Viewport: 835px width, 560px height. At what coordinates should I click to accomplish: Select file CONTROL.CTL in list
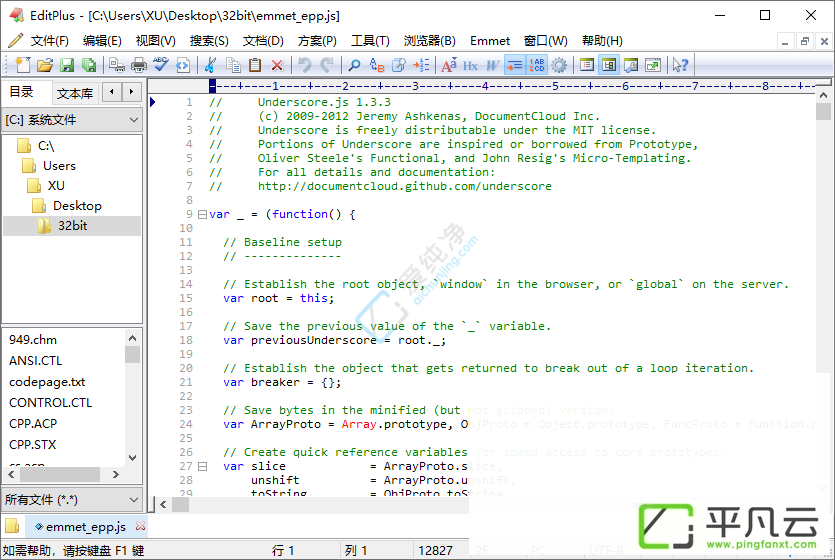click(x=51, y=402)
